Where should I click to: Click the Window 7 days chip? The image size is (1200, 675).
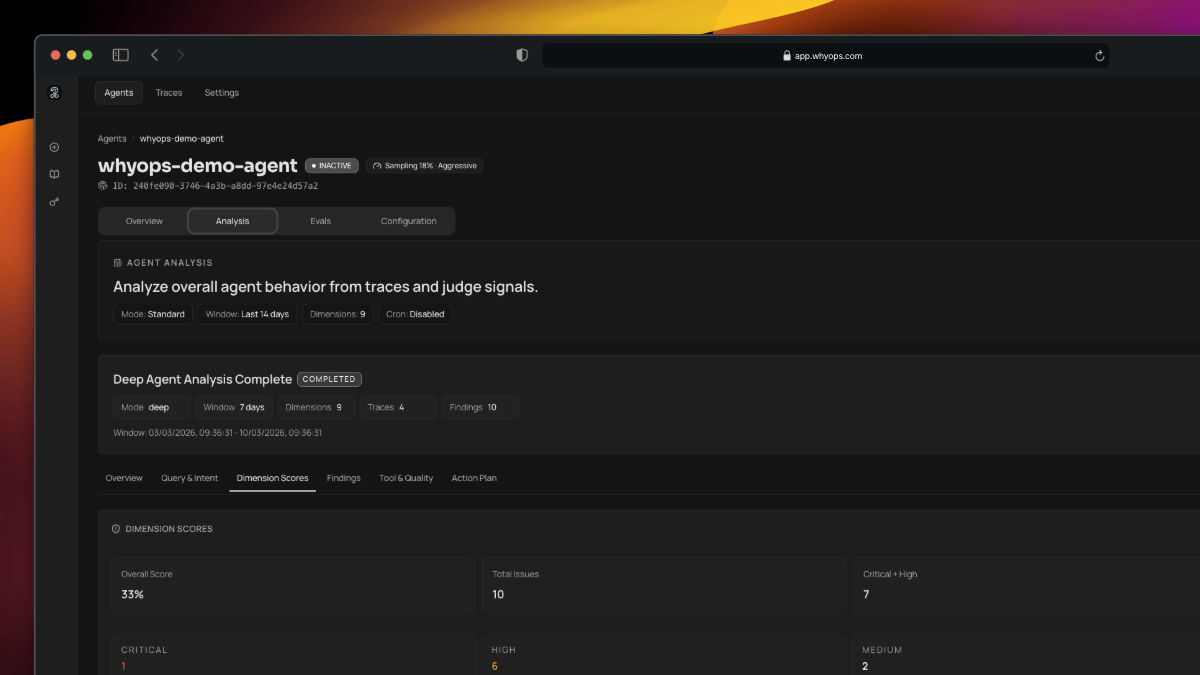(x=234, y=407)
